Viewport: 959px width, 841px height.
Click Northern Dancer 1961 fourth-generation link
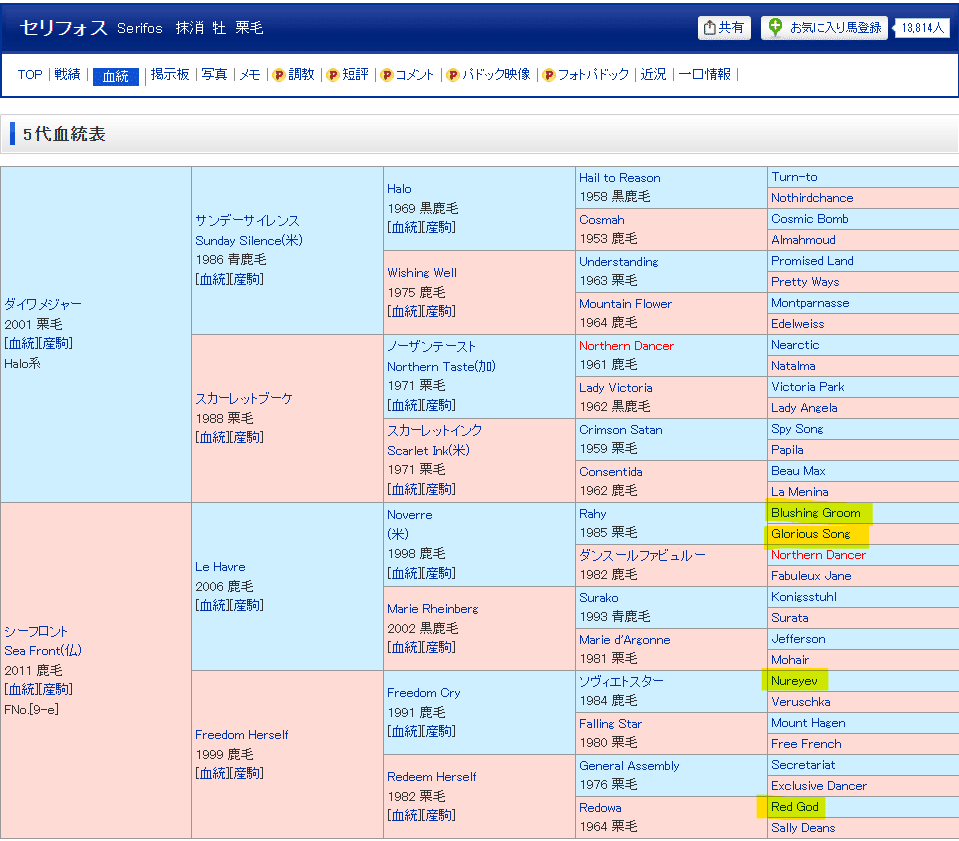[x=626, y=346]
